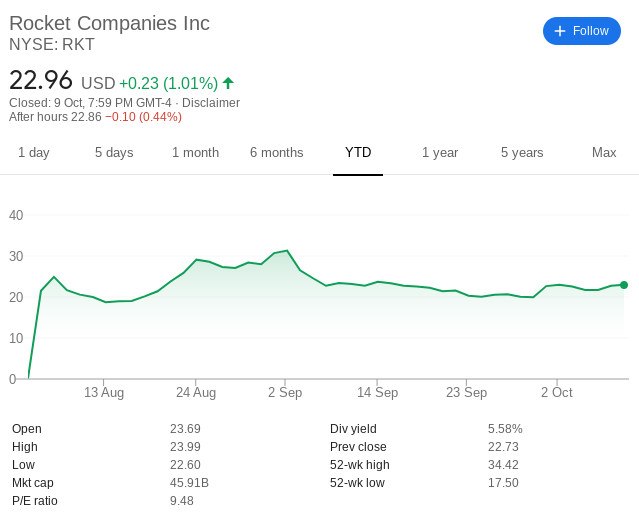Viewport: 639px width, 519px height.
Task: Switch to the 1 day tab
Action: 34,152
